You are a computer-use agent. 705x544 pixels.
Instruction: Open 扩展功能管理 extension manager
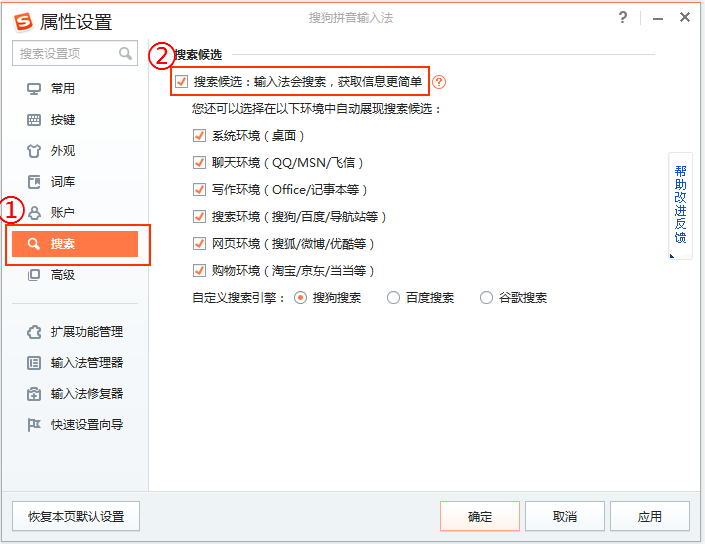[x=86, y=332]
